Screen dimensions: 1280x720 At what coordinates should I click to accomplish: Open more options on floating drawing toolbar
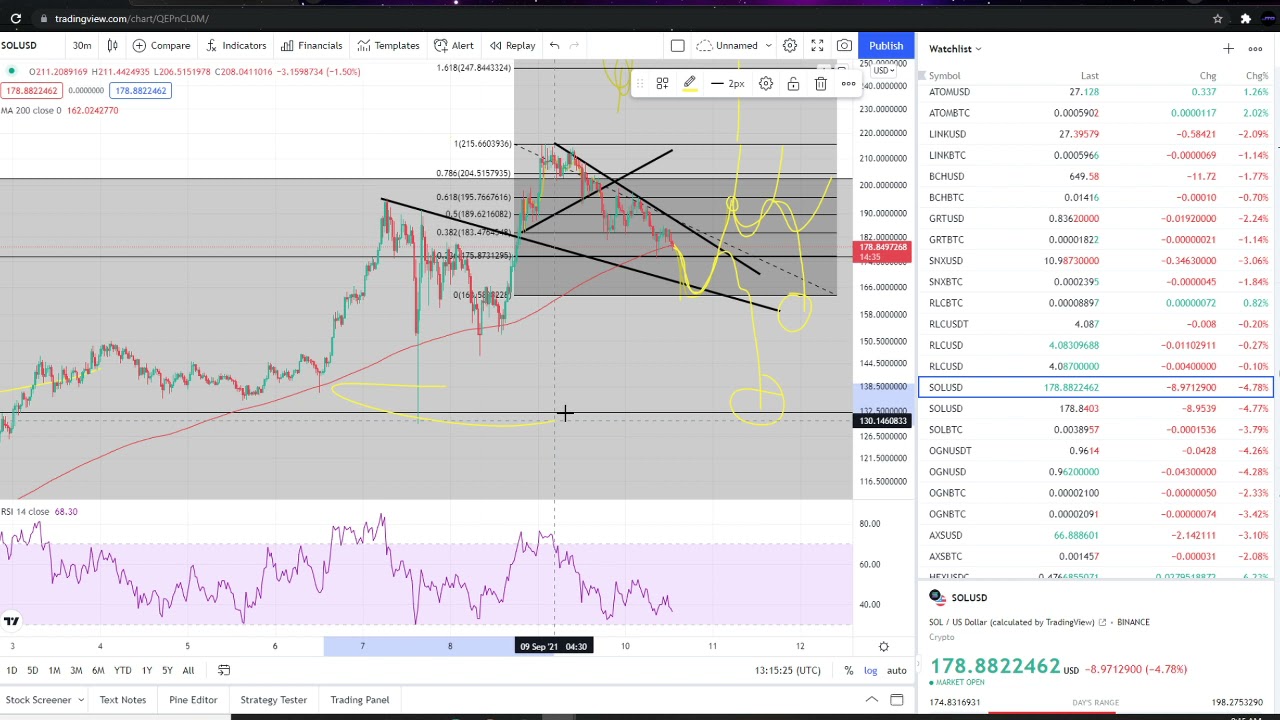pyautogui.click(x=848, y=84)
